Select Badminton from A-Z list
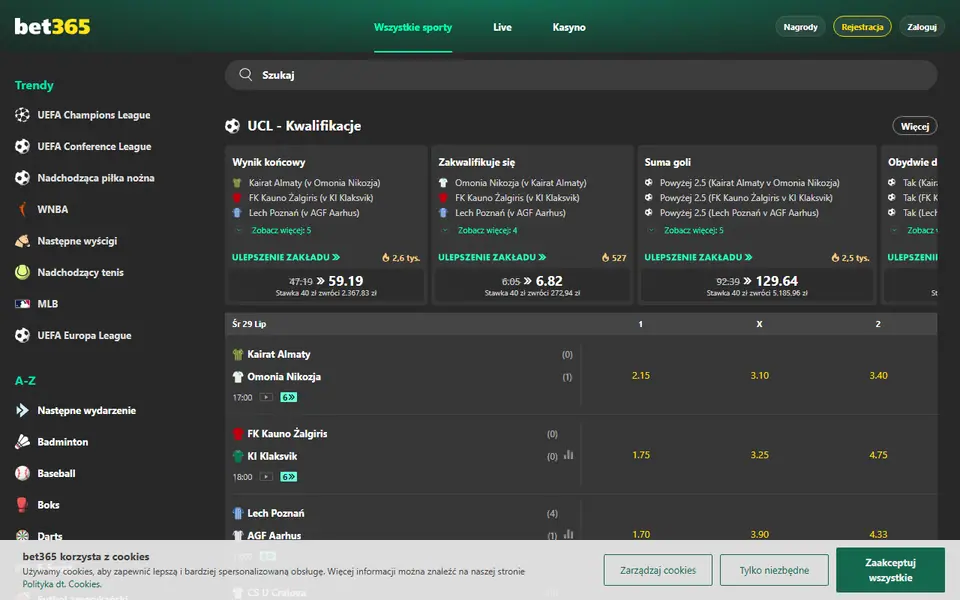The image size is (960, 600). [x=62, y=441]
